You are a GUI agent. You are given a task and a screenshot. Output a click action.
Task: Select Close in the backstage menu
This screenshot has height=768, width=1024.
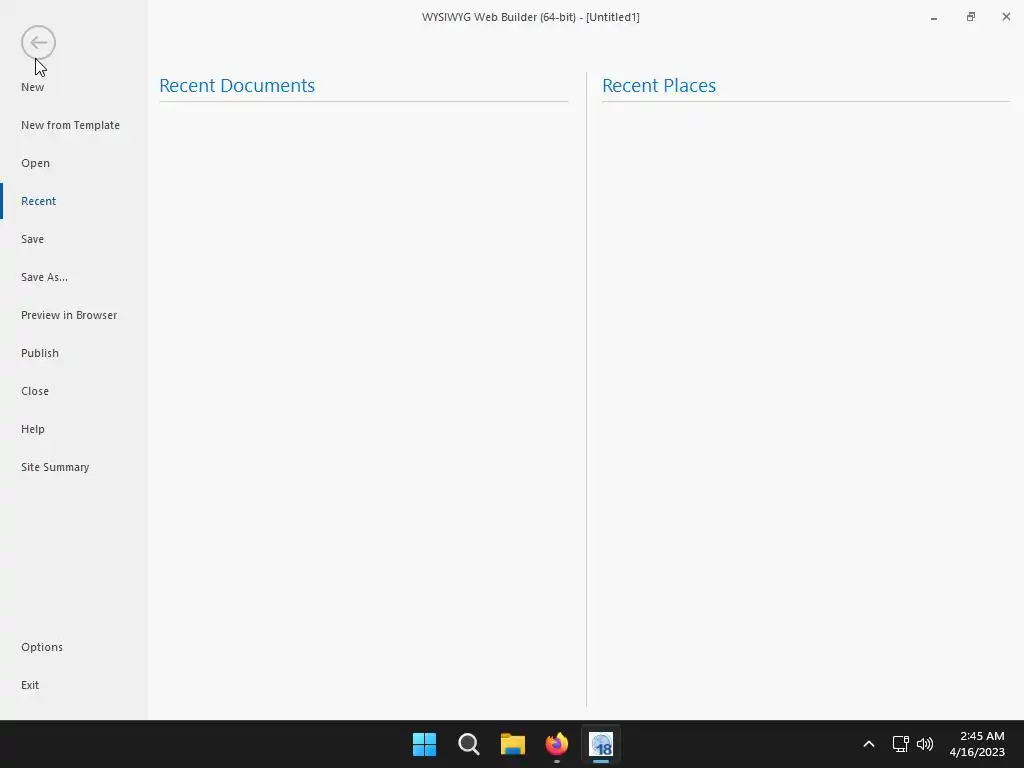click(35, 391)
